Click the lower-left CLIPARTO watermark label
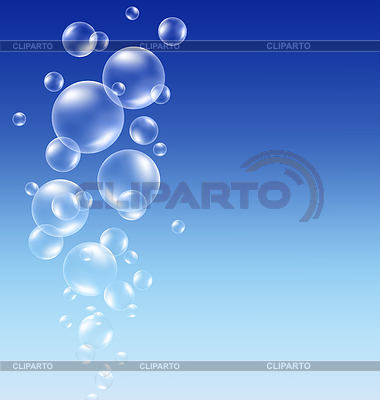Screen dimensions: 380x400 [x=33, y=366]
